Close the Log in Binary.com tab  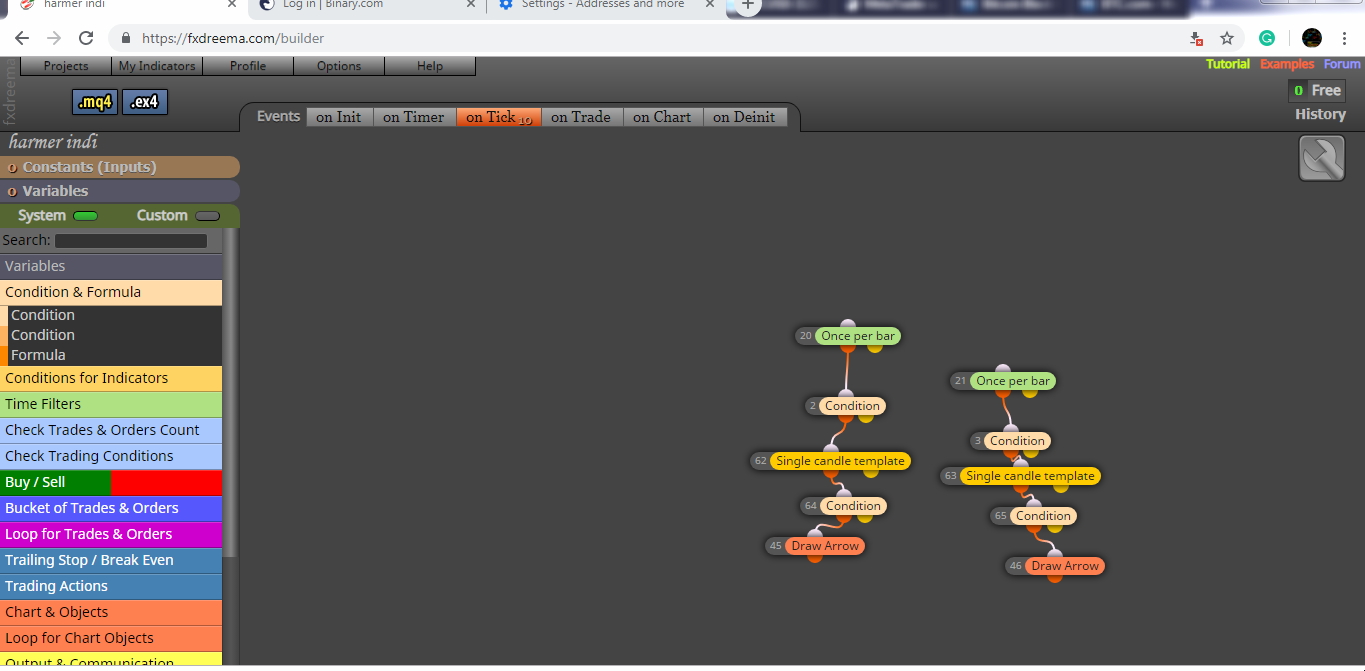point(471,5)
